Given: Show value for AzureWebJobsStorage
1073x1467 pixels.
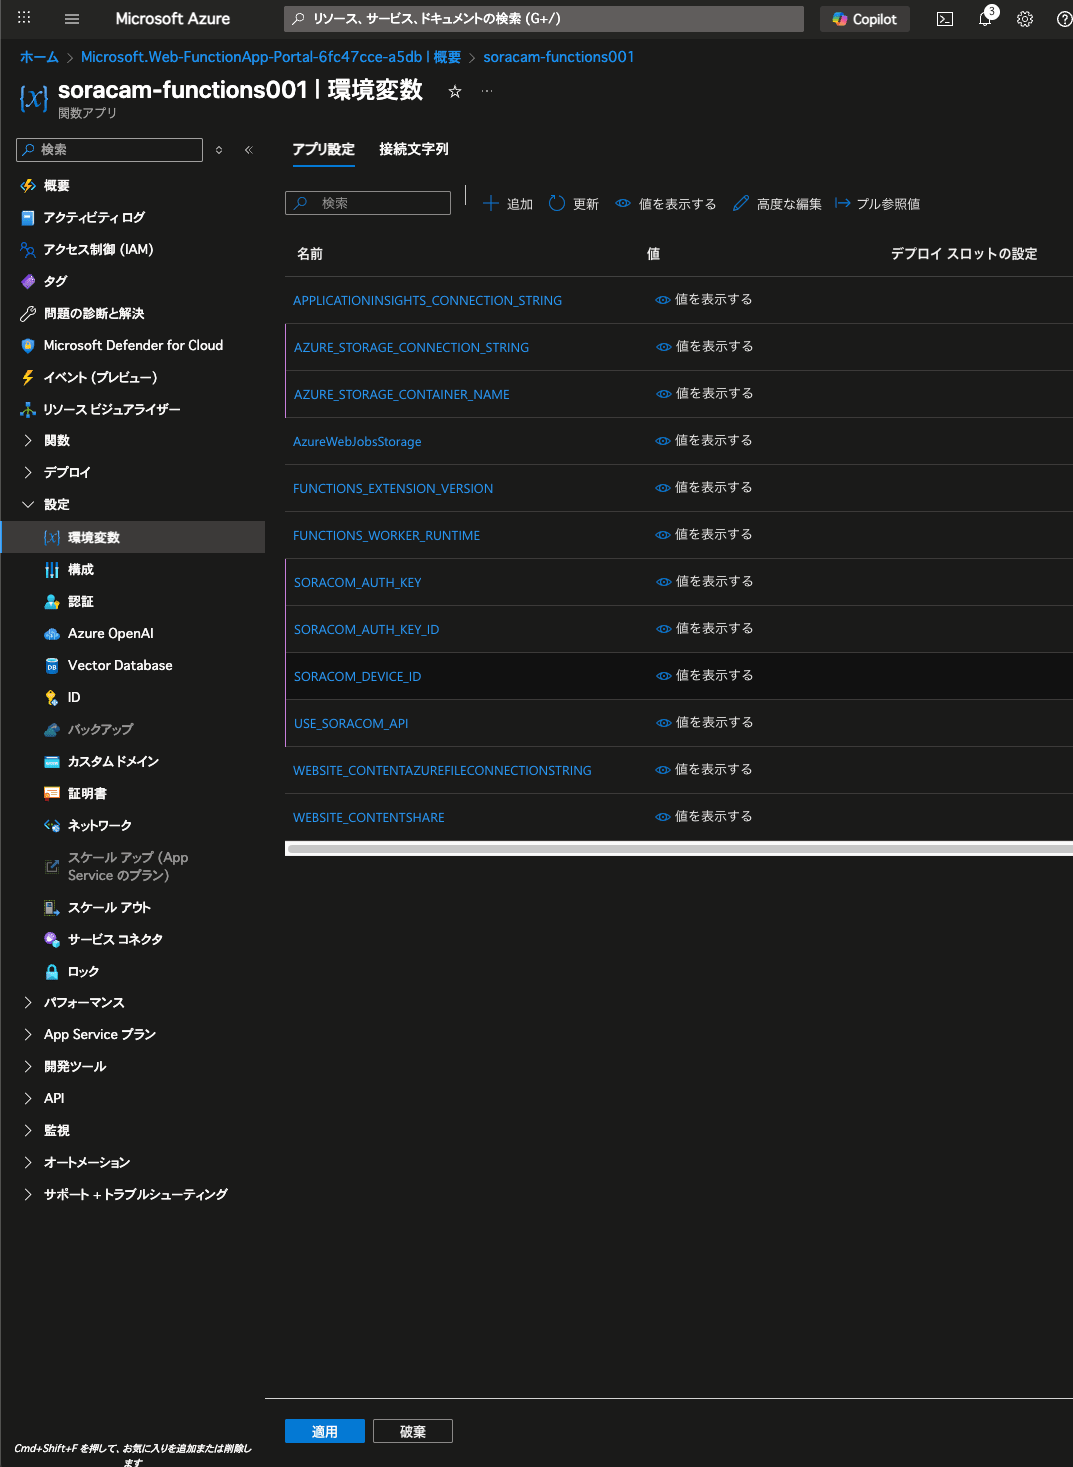Looking at the screenshot, I should pyautogui.click(x=704, y=441).
